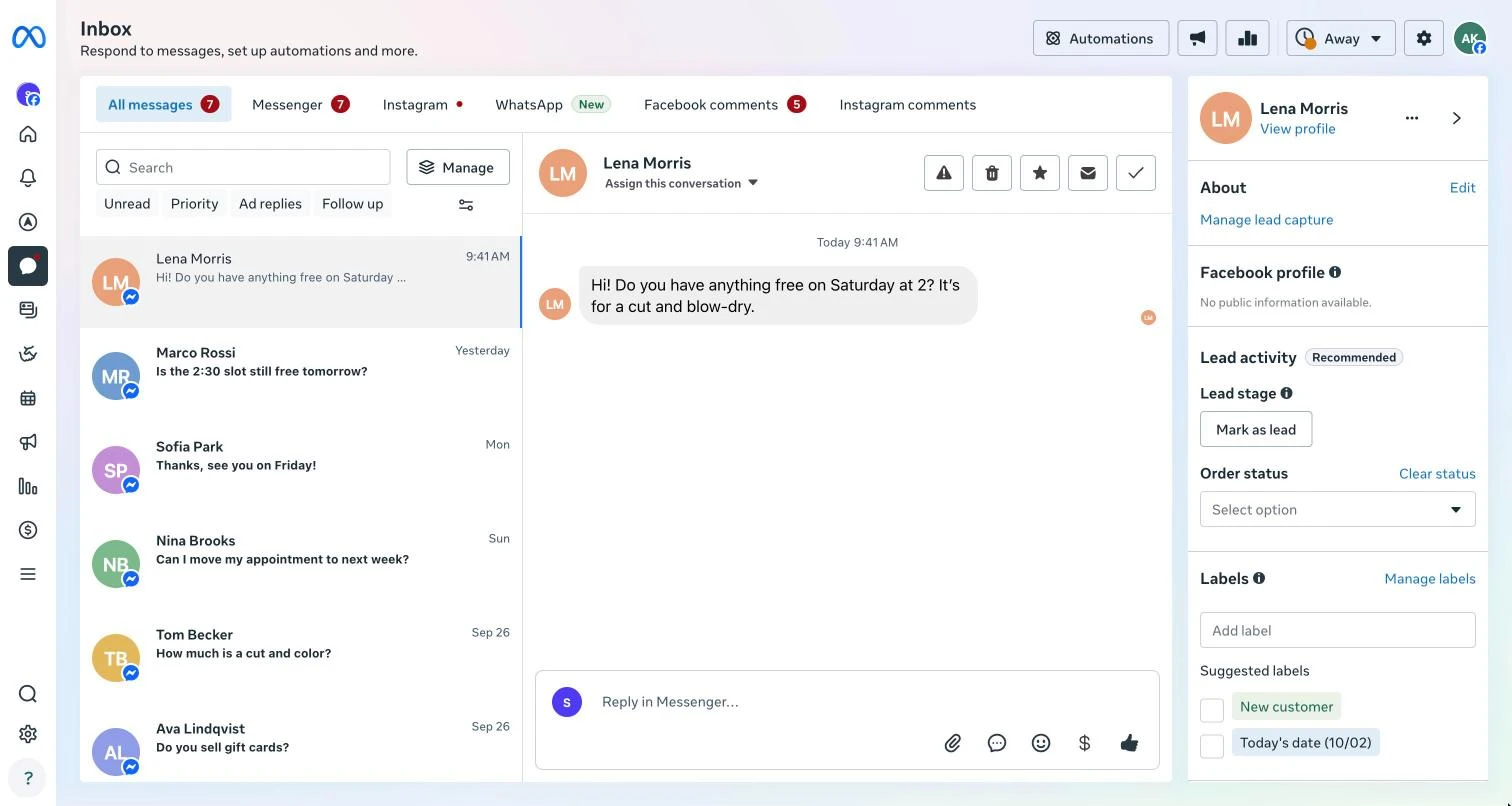Click the Manage button next to search
The height and width of the screenshot is (806, 1512).
click(x=458, y=167)
